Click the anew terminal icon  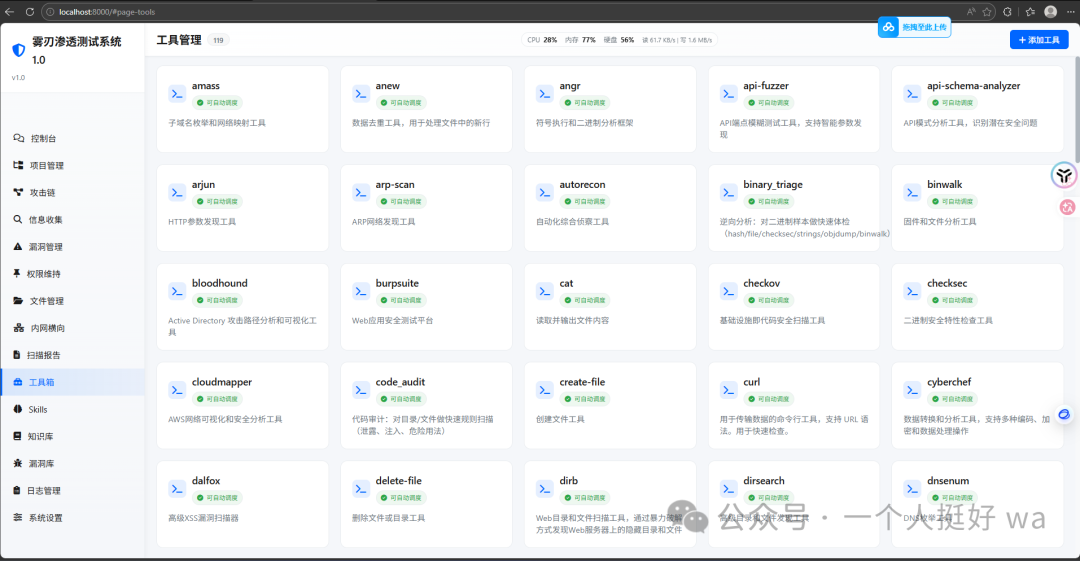[361, 94]
